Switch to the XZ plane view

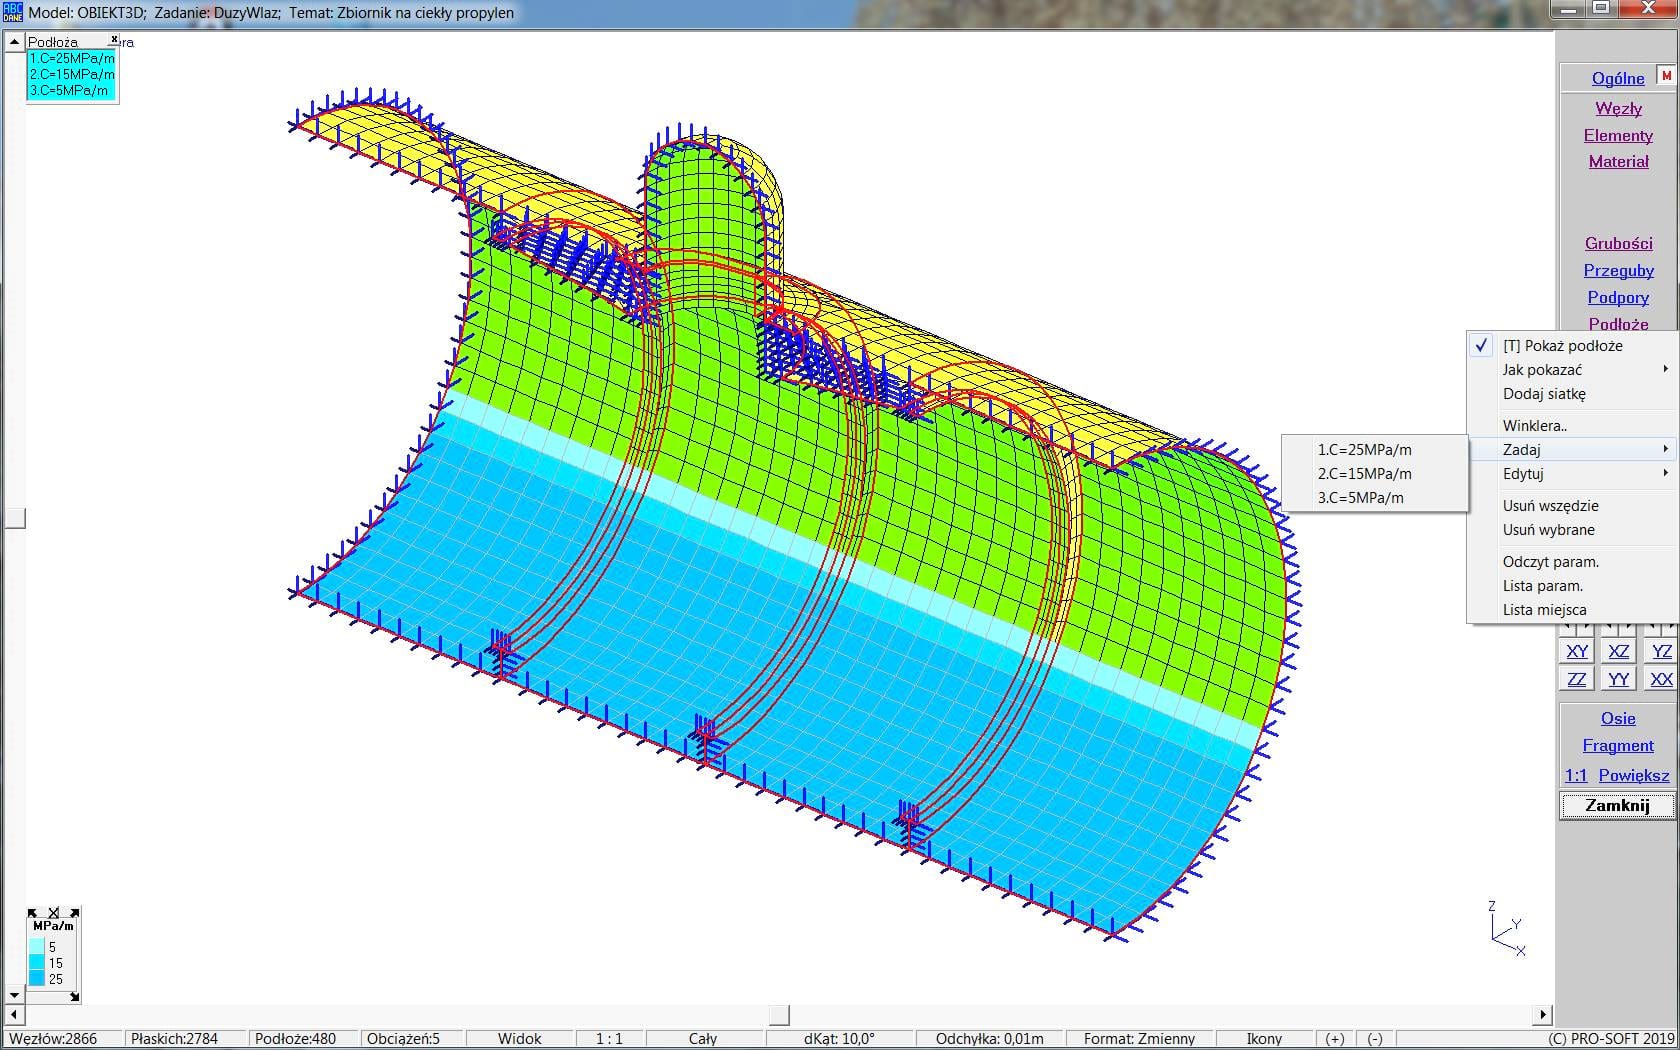[x=1618, y=652]
